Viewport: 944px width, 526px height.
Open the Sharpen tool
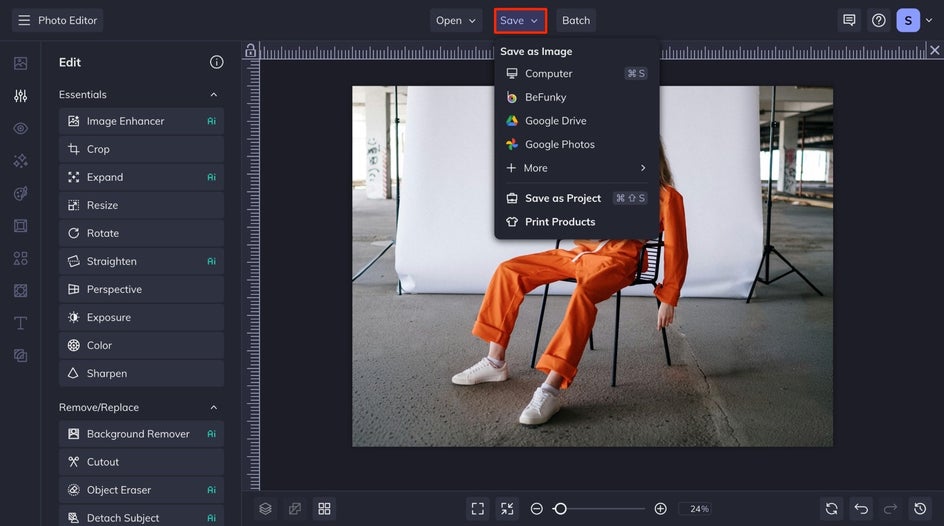pos(141,373)
